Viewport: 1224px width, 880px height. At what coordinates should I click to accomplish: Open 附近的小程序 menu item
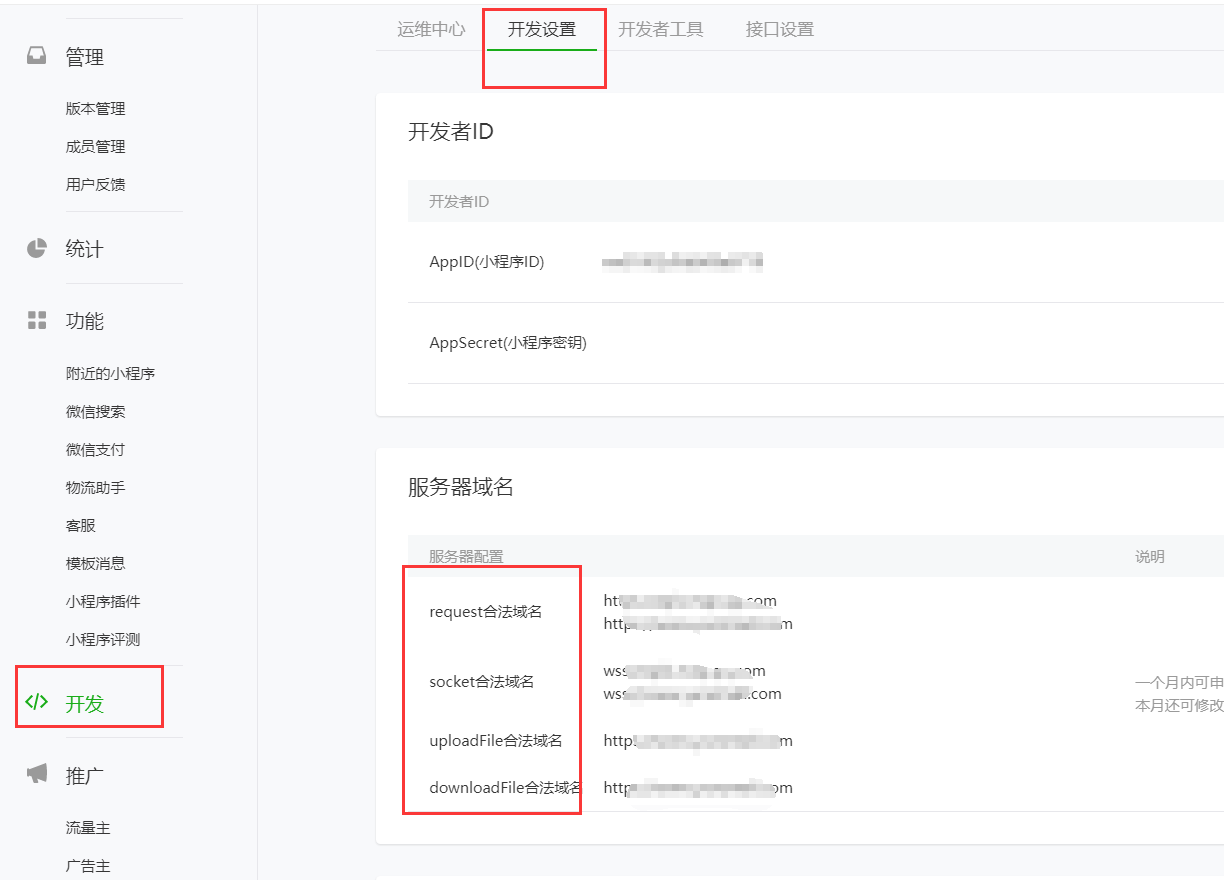click(110, 374)
